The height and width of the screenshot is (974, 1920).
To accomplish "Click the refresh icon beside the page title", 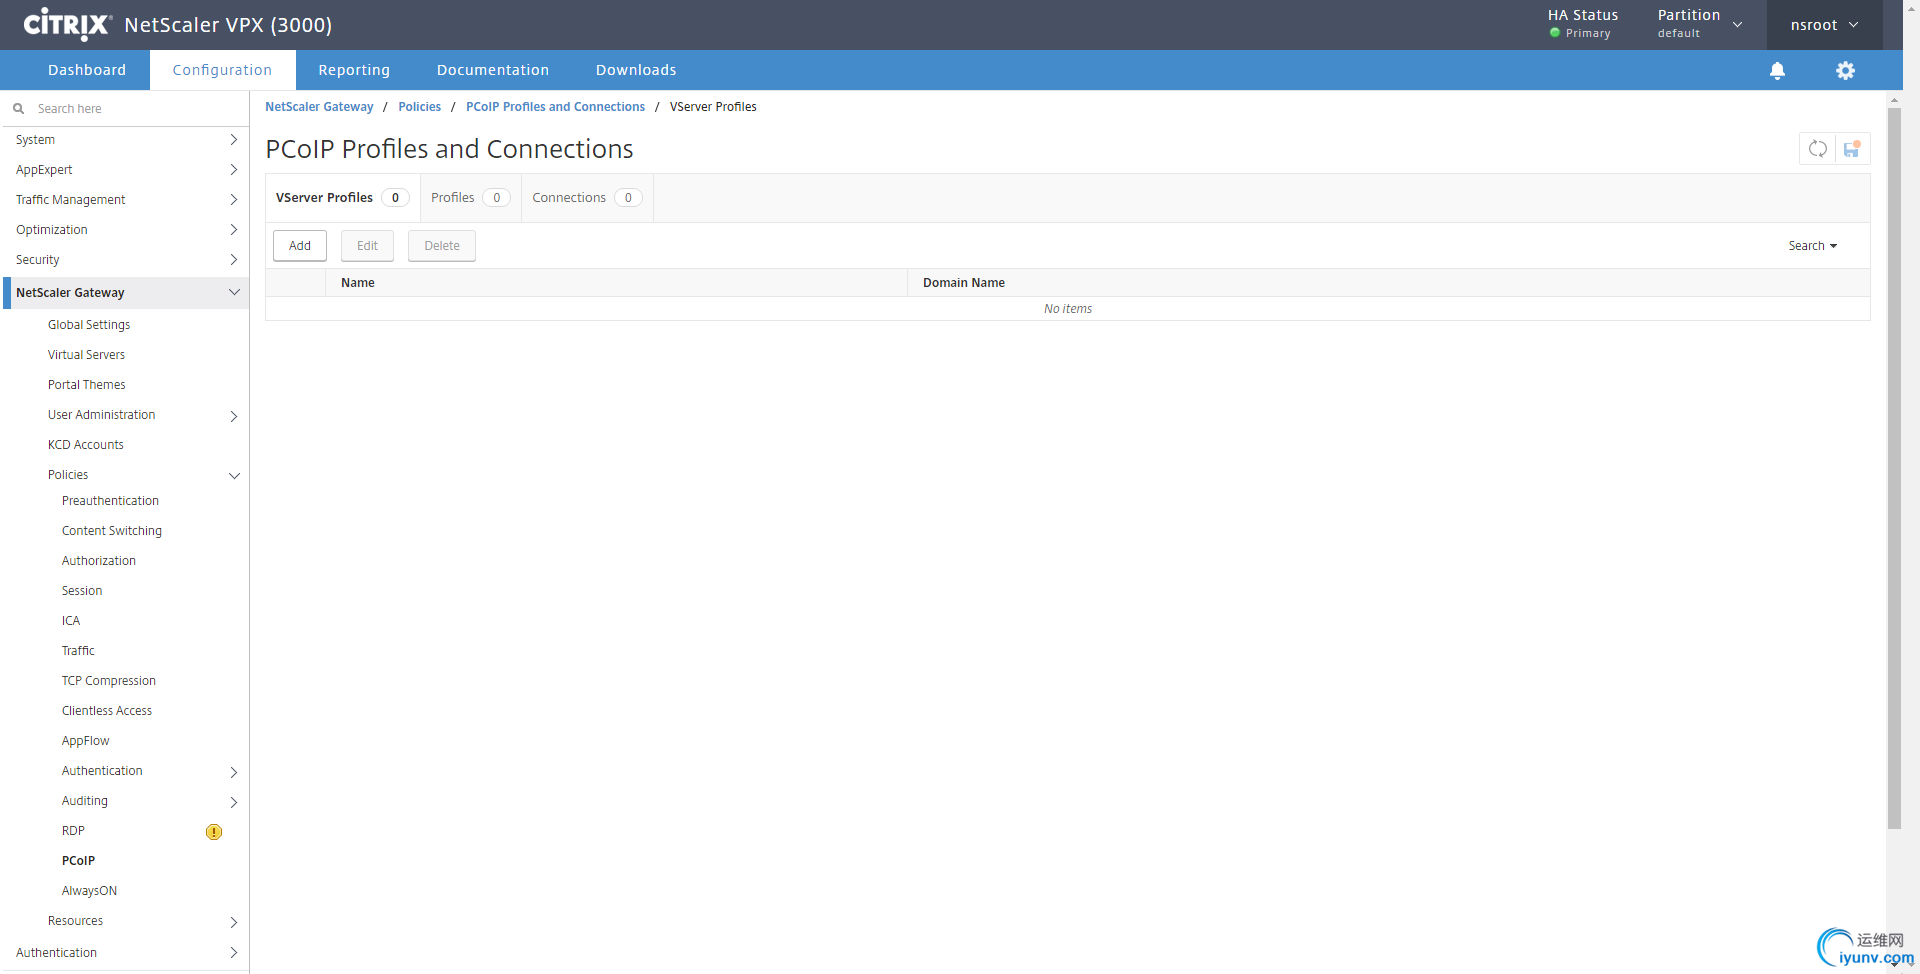I will 1817,149.
